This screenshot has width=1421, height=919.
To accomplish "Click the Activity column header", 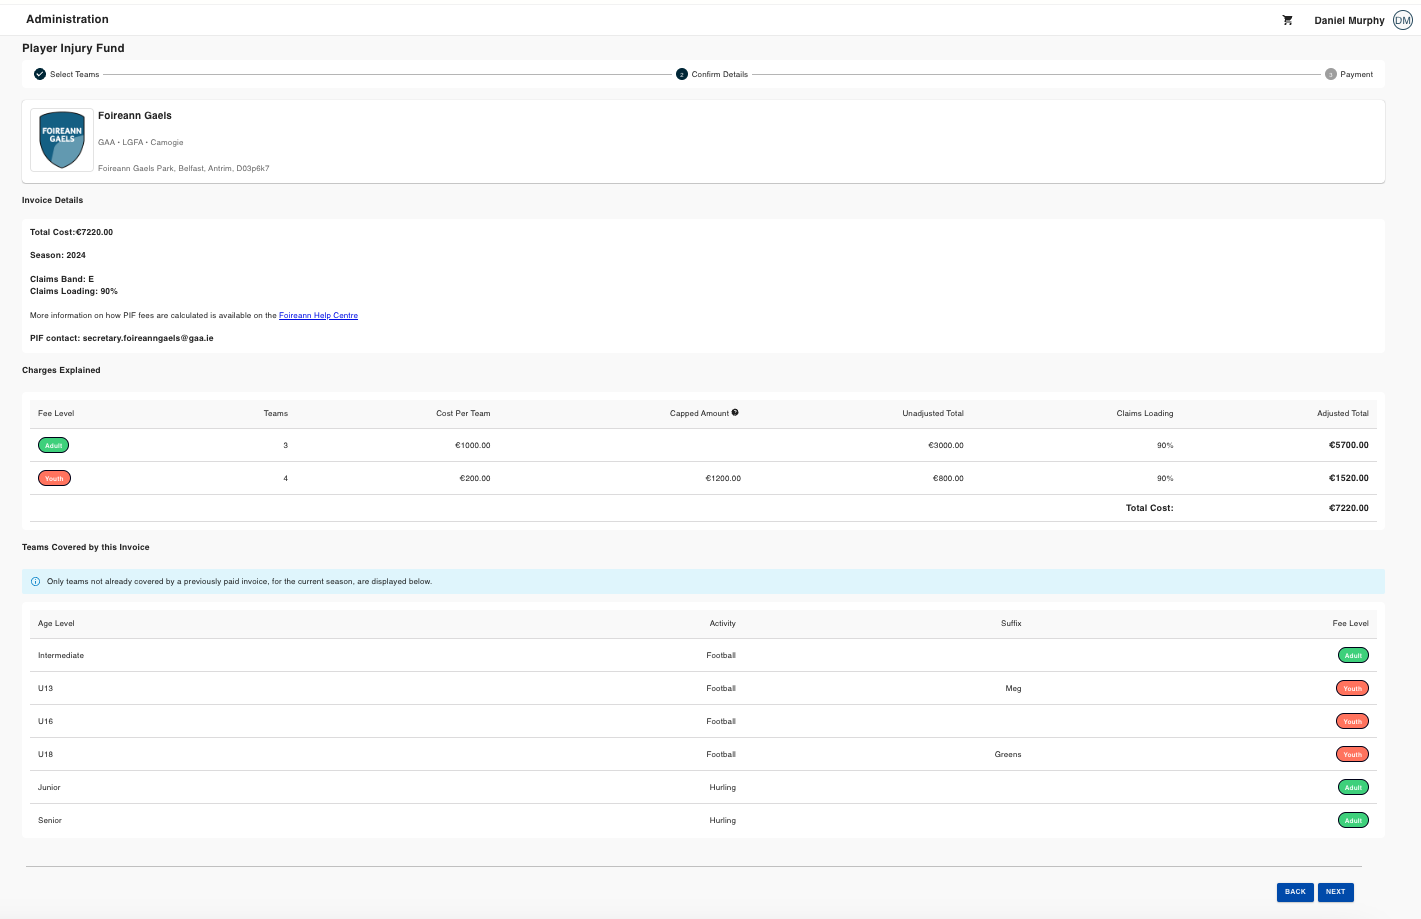I will coord(723,623).
